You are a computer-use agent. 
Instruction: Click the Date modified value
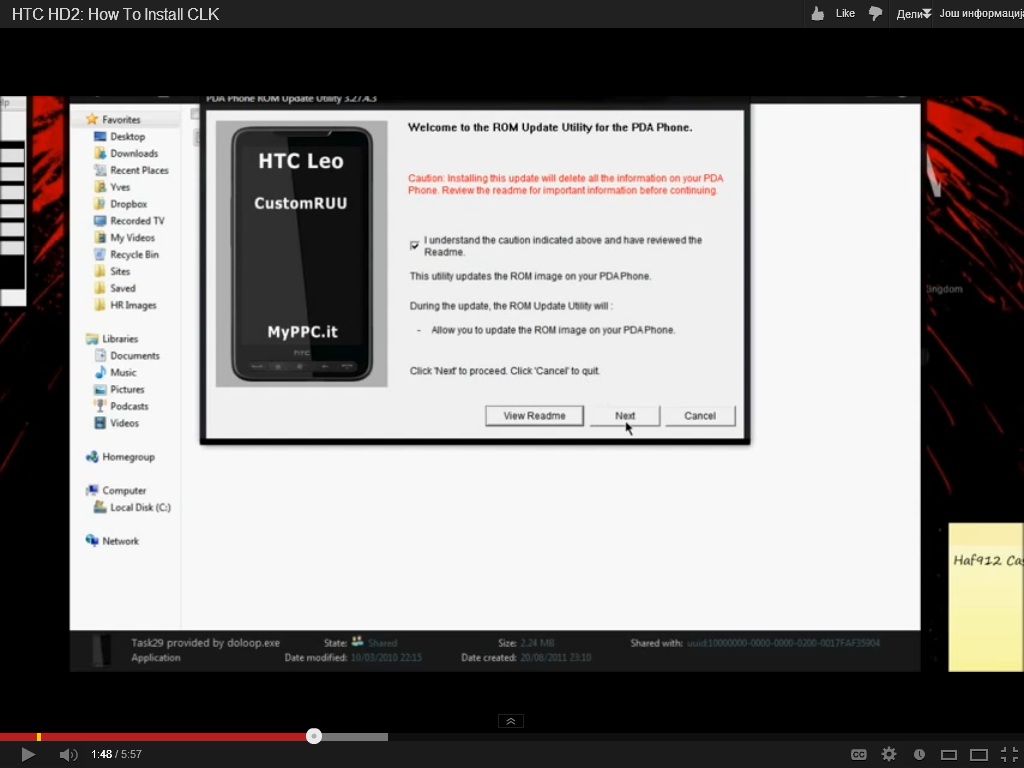(x=386, y=658)
